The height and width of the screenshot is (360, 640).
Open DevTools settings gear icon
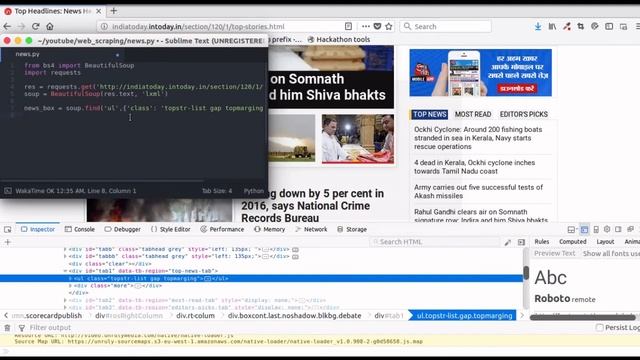607,229
